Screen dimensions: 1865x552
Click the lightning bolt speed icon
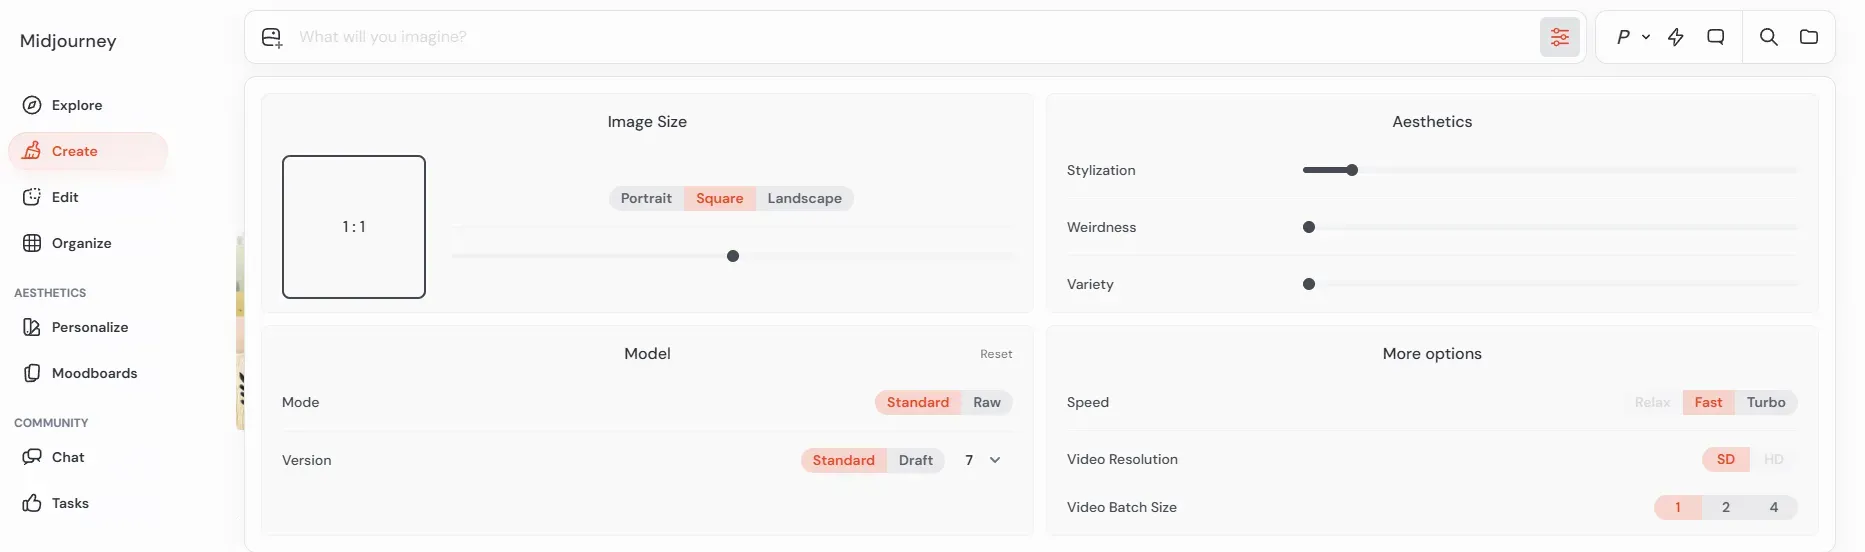tap(1676, 37)
